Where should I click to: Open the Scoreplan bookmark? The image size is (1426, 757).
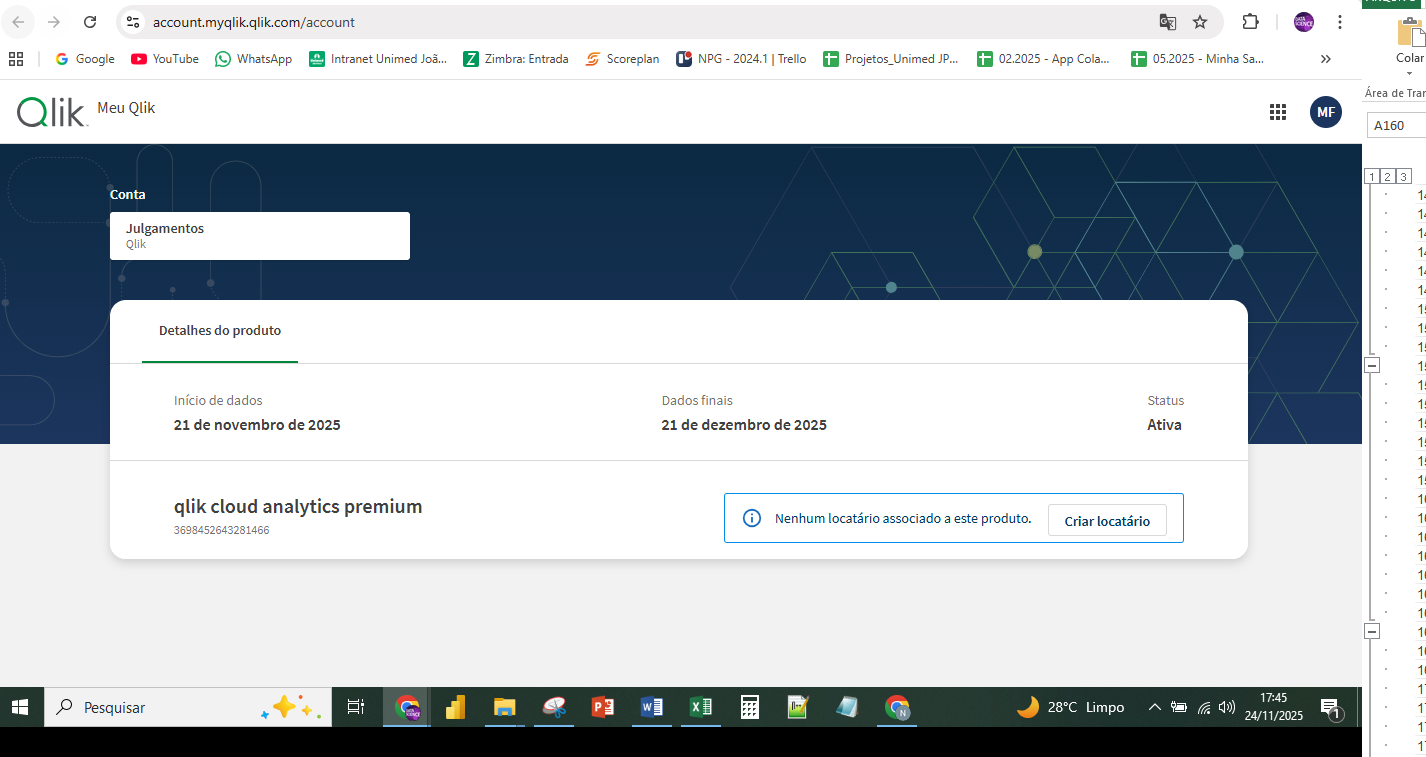(622, 59)
